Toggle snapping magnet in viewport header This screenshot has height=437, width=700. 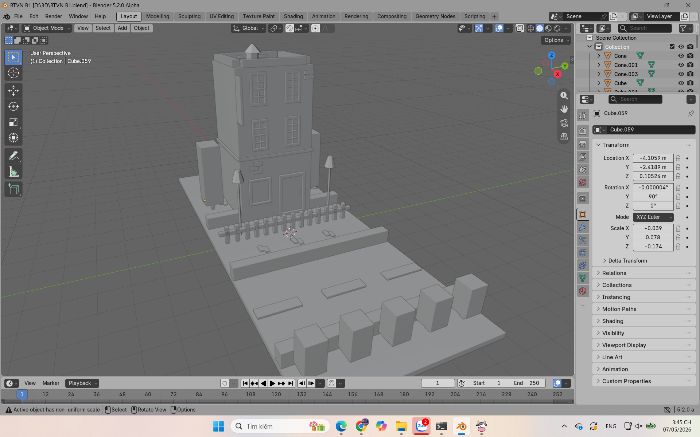[x=289, y=28]
